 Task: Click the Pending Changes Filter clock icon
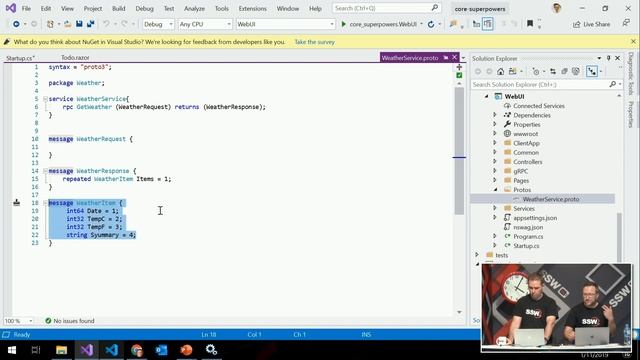pyautogui.click(x=536, y=71)
